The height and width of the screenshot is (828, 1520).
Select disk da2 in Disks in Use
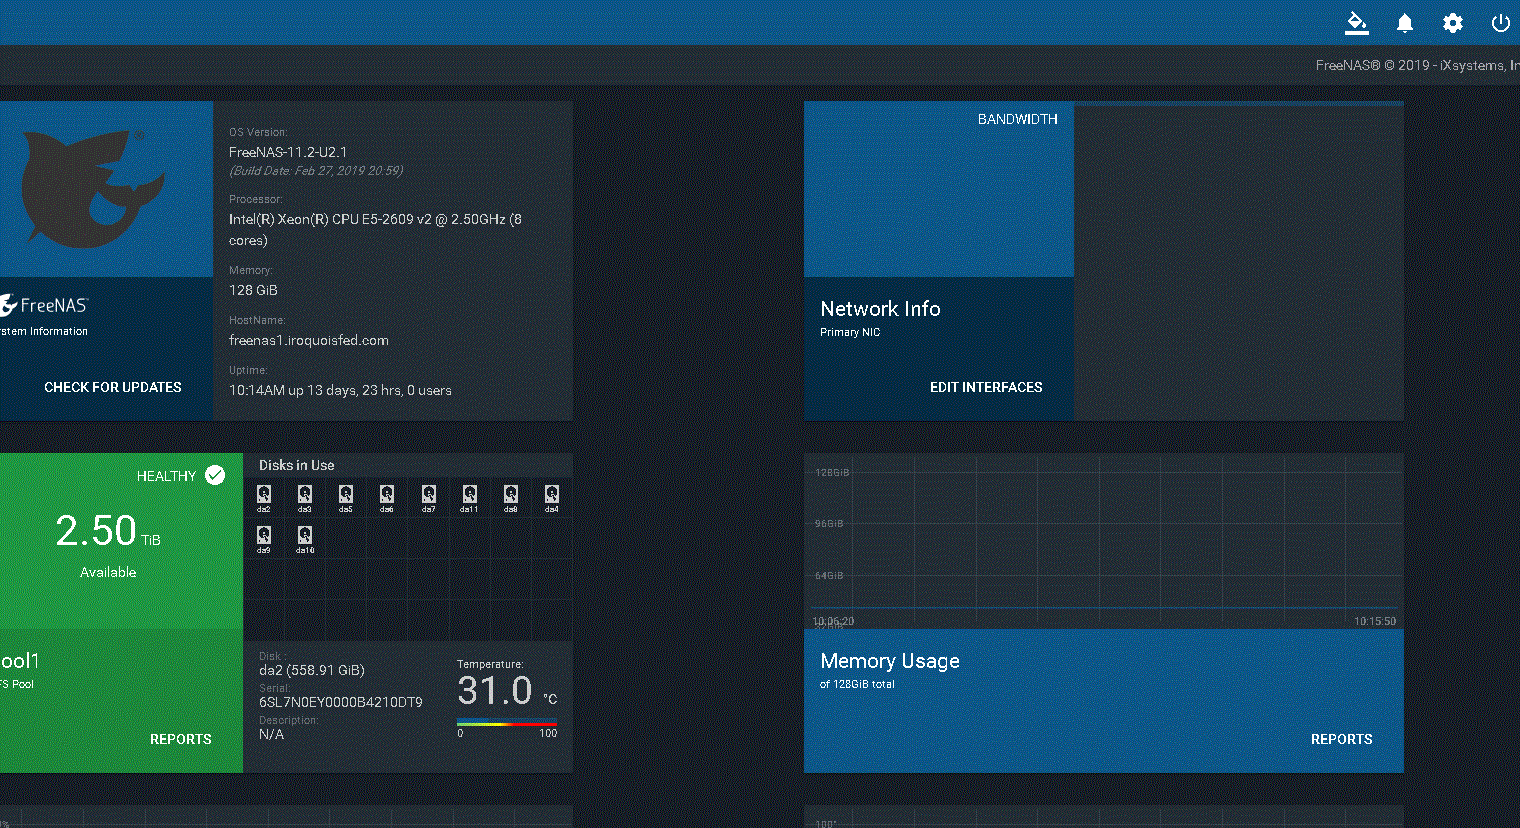click(264, 495)
